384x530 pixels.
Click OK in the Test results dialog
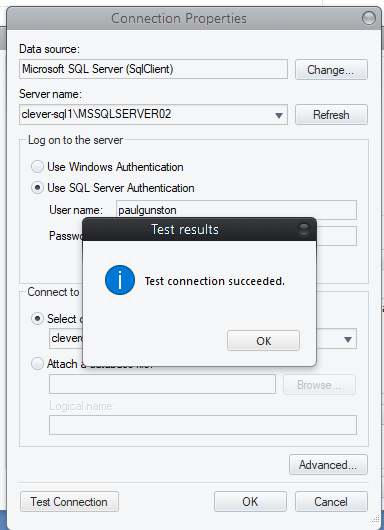click(x=263, y=340)
